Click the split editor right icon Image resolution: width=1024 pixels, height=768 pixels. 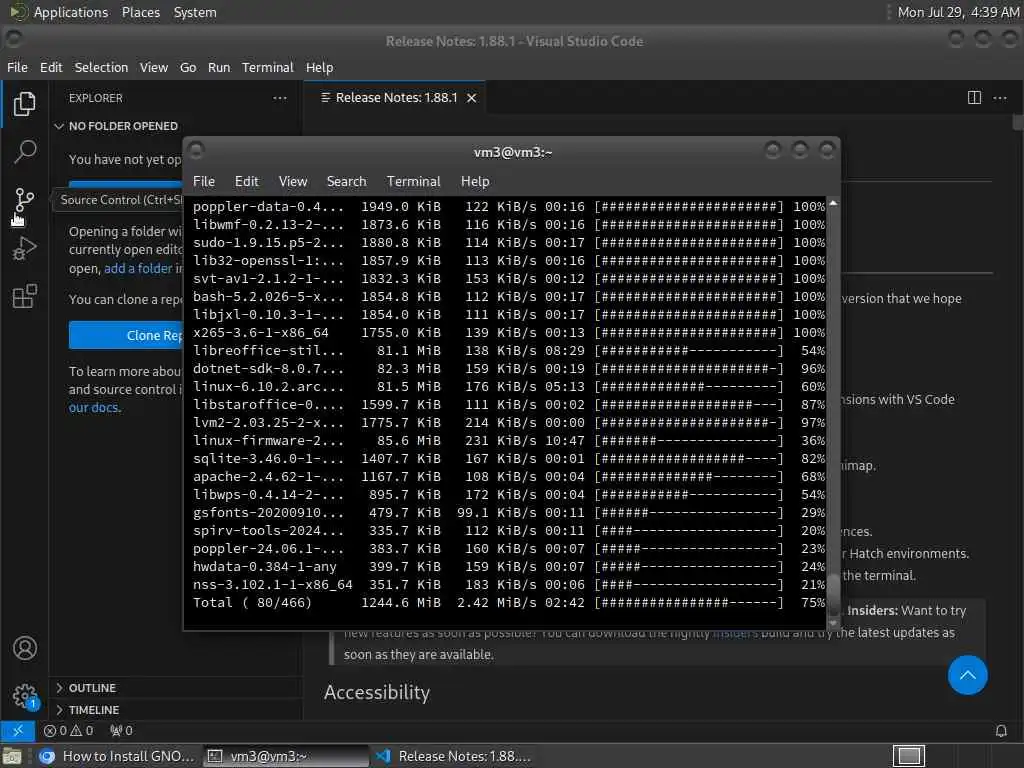click(974, 98)
